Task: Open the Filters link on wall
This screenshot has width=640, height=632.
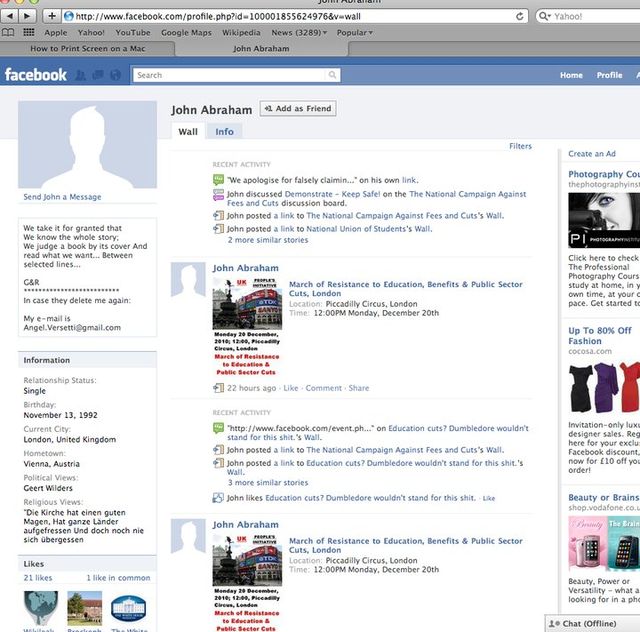Action: click(520, 146)
